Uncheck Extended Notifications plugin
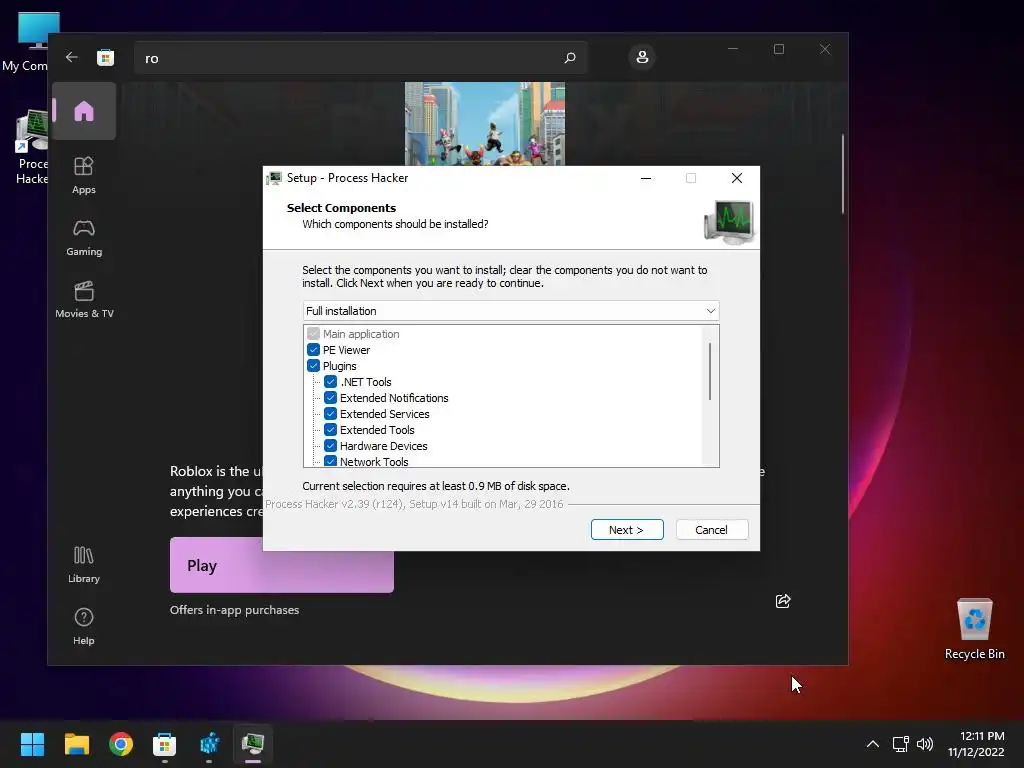 (x=330, y=398)
